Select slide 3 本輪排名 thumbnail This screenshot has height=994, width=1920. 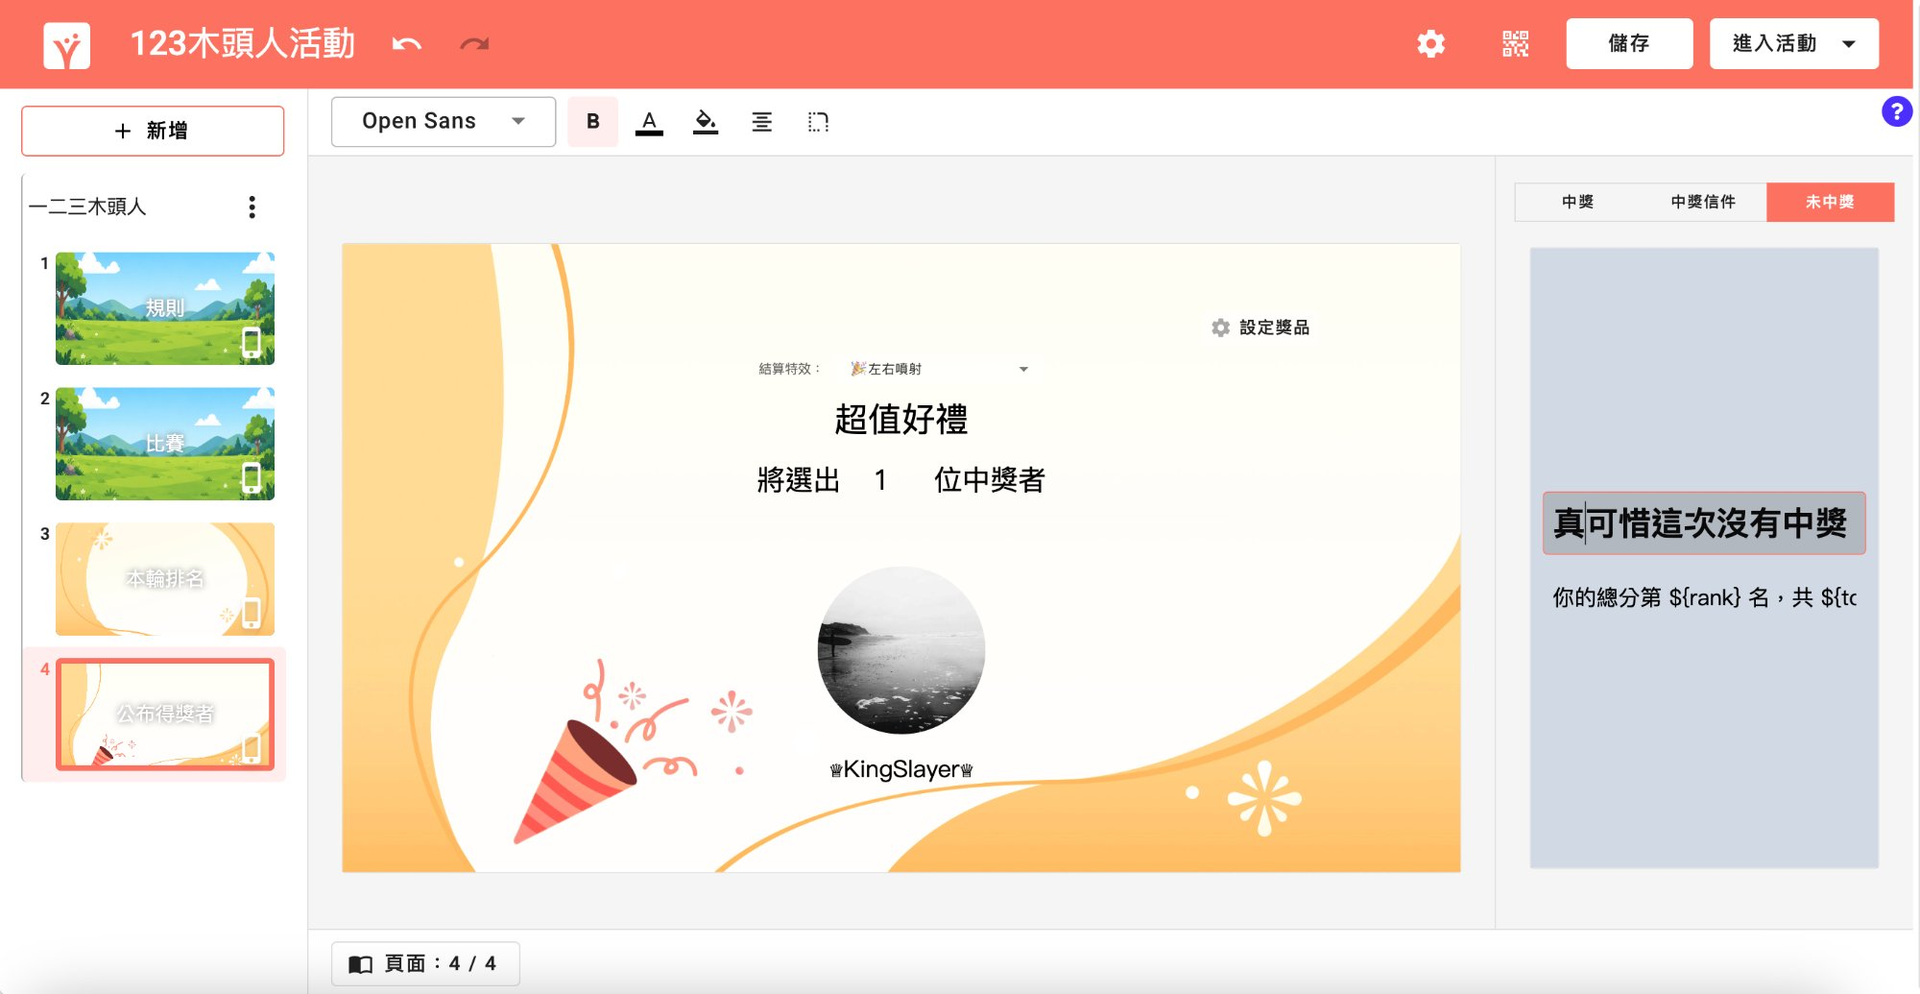point(165,579)
